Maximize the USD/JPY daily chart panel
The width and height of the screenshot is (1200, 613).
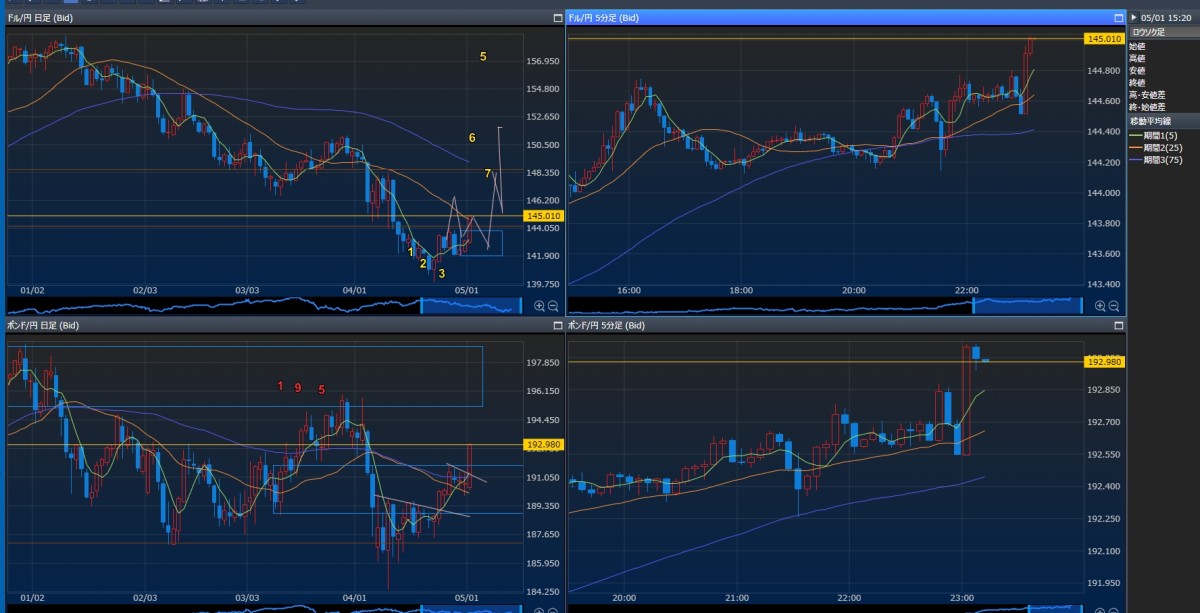[x=558, y=18]
